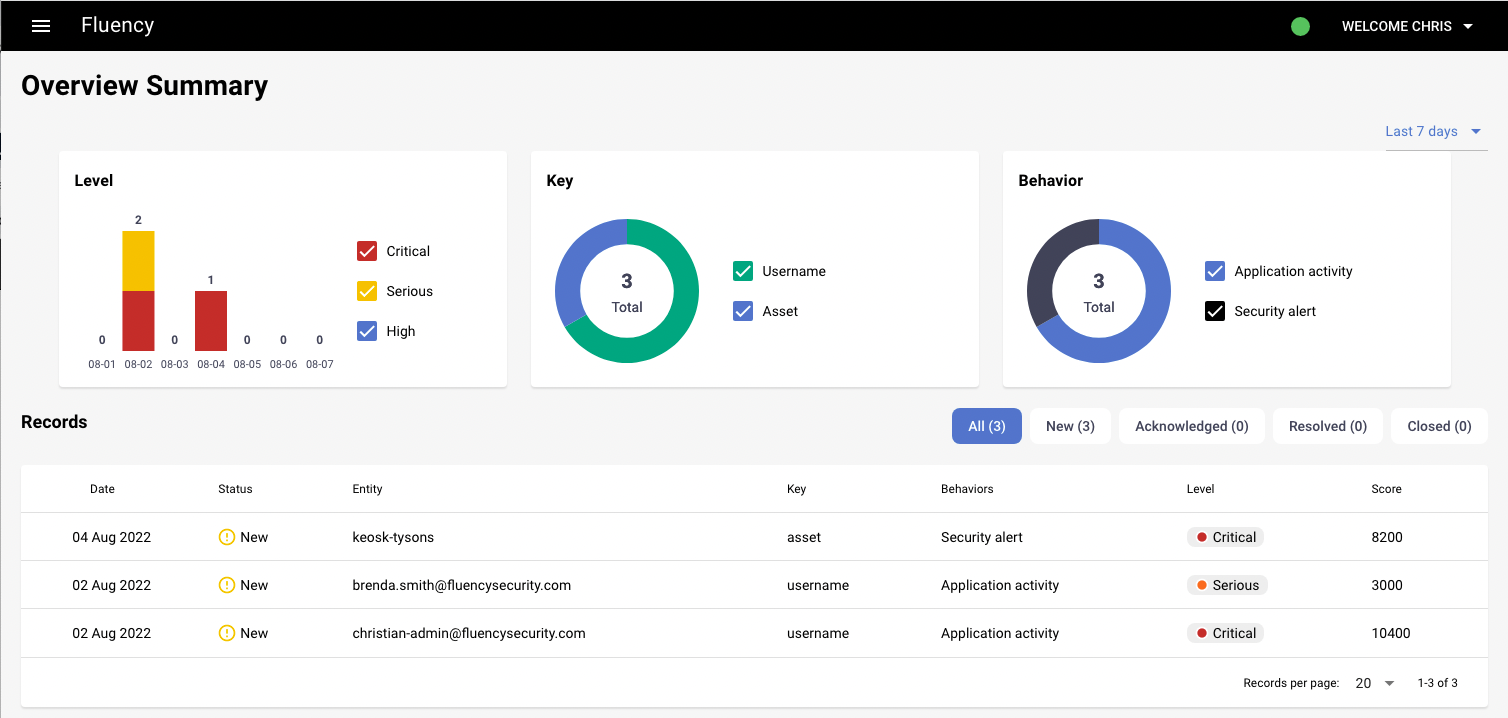Select the All (3) records filter
The height and width of the screenshot is (718, 1508).
pos(987,426)
